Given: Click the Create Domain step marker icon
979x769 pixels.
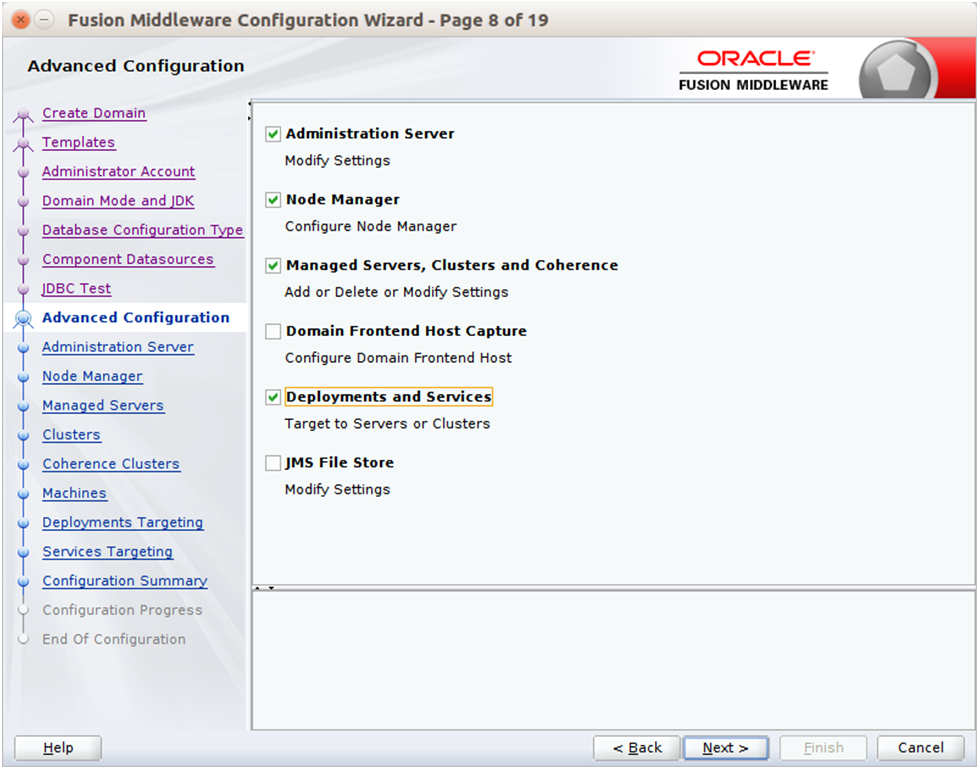Looking at the screenshot, I should pos(23,115).
